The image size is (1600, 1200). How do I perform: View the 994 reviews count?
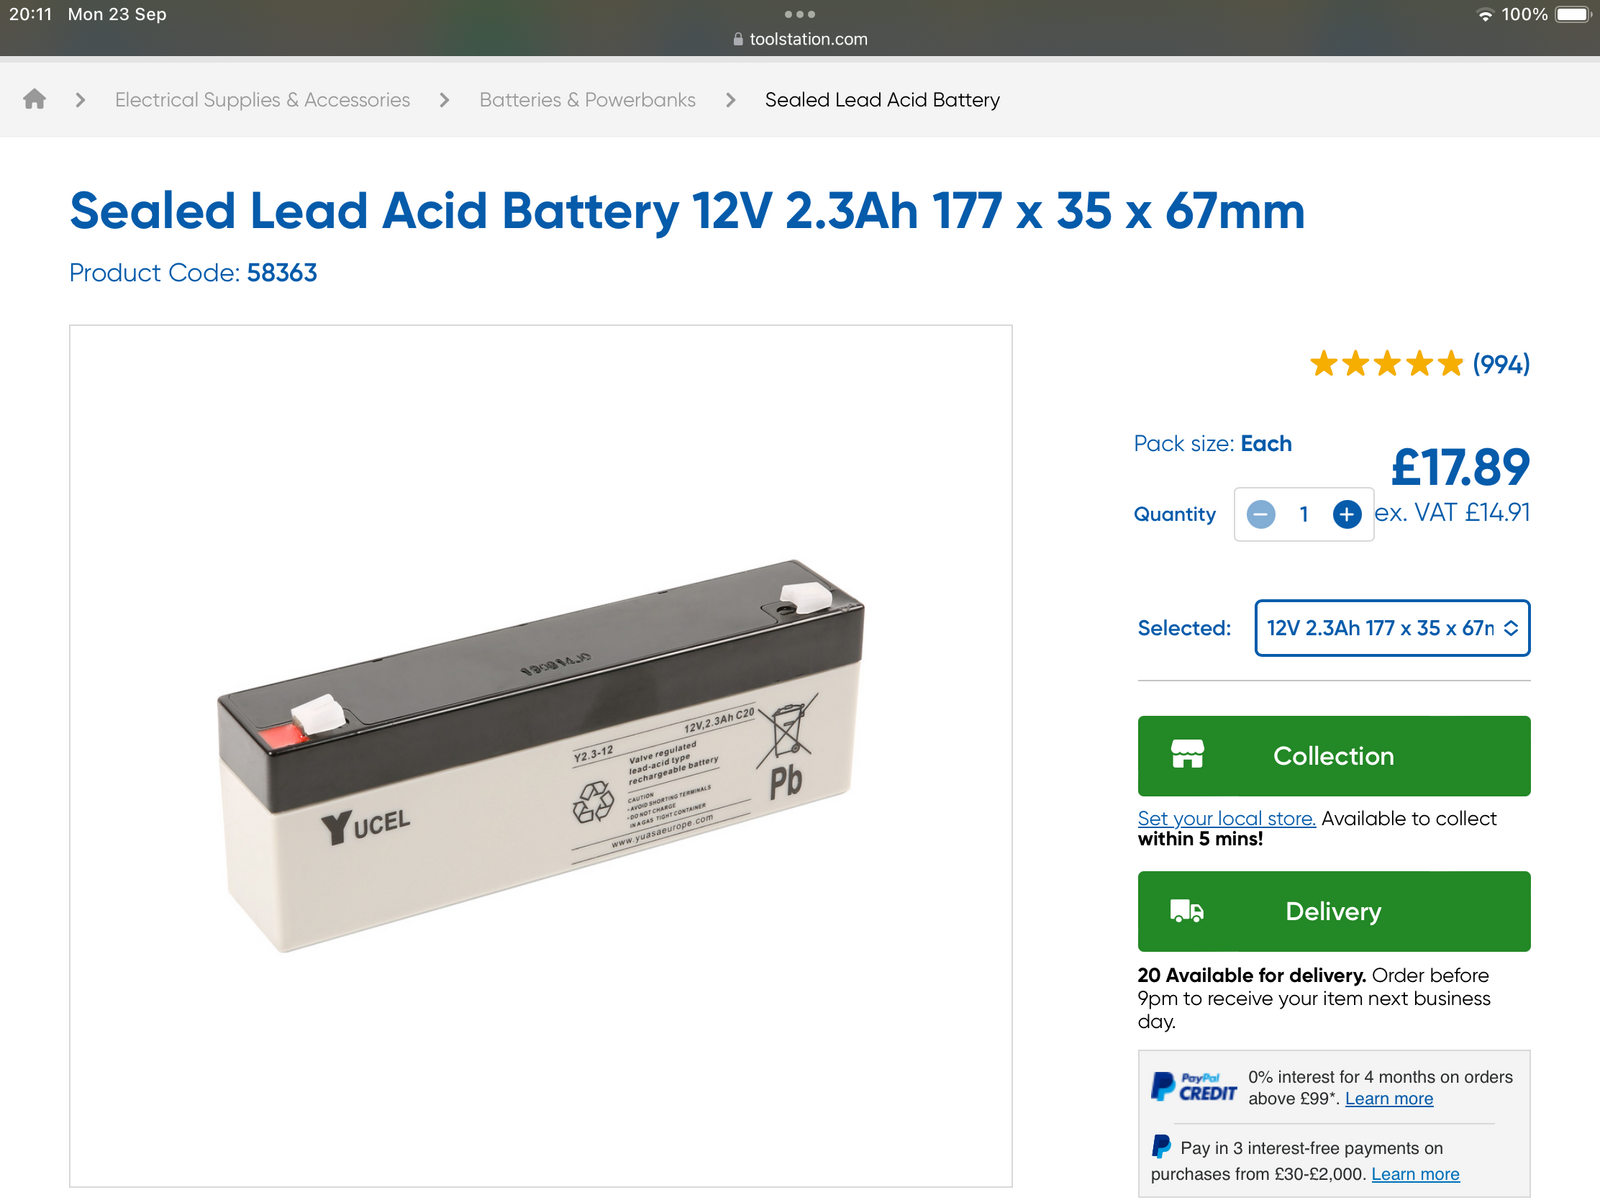pyautogui.click(x=1501, y=364)
